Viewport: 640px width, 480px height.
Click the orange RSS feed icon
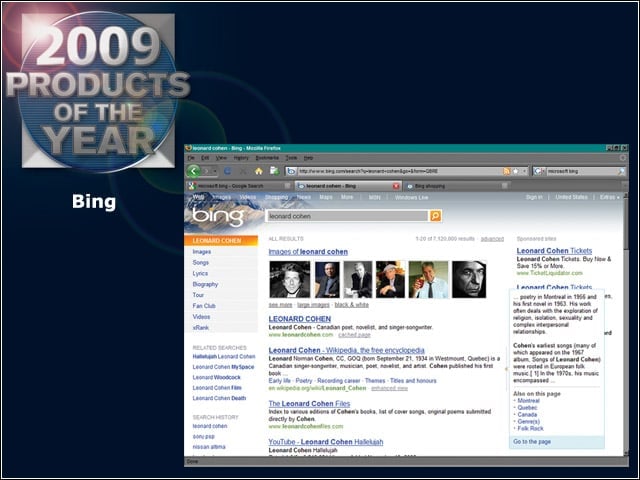coord(507,171)
